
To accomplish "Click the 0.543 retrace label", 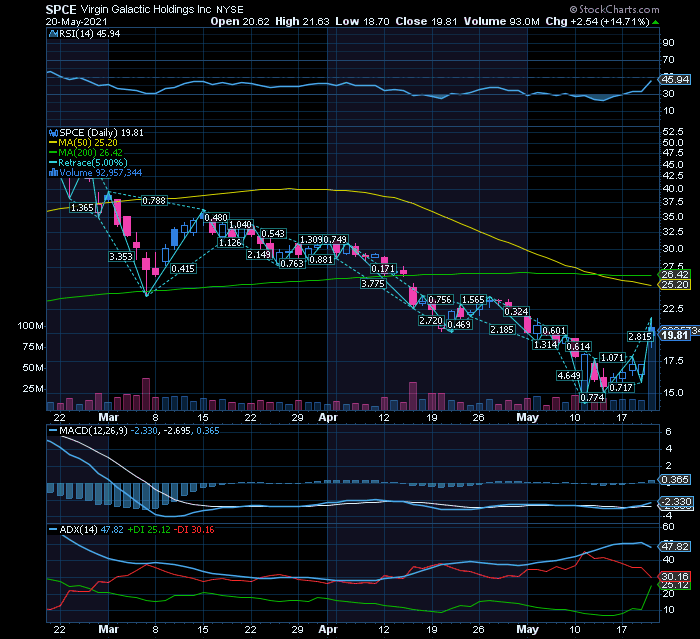I will coord(273,234).
